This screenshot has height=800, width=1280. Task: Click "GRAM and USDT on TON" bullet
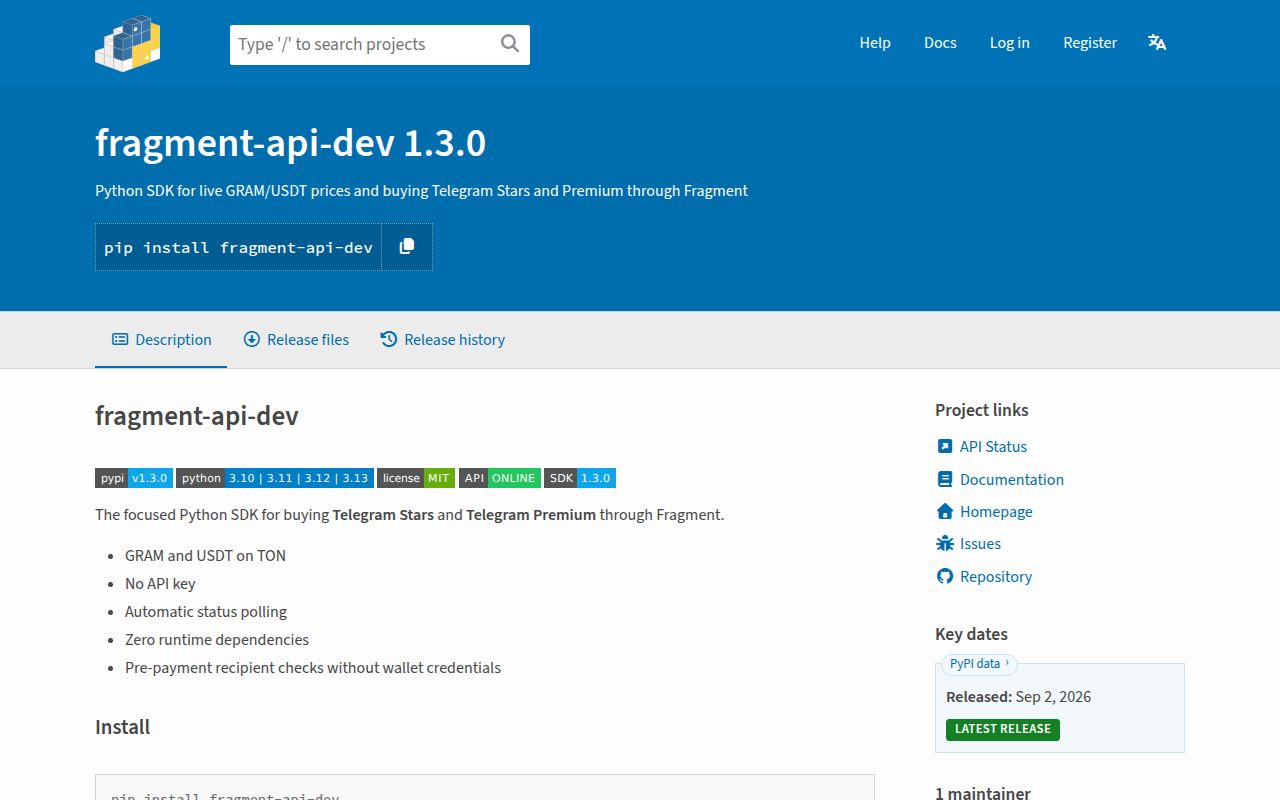coord(205,555)
